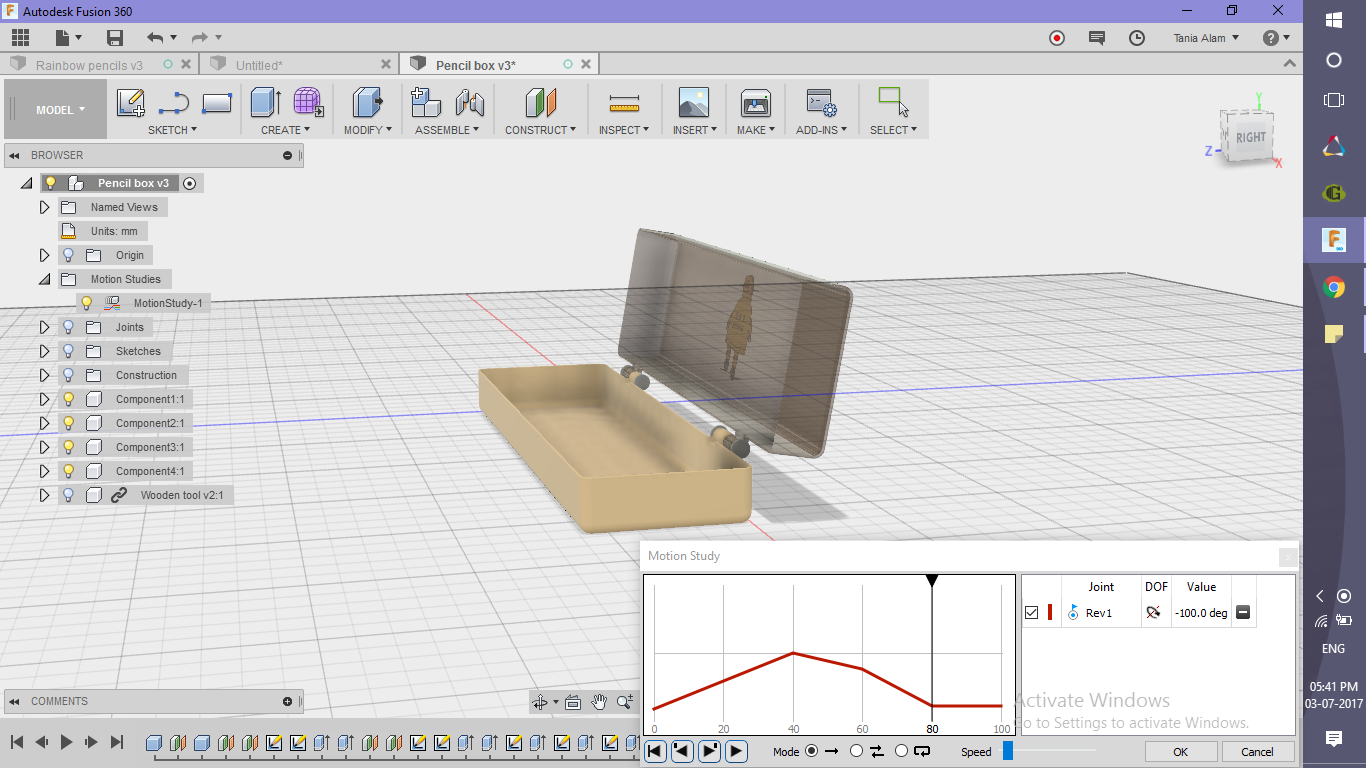Expand the Component4:1 node
Viewport: 1366px width, 768px height.
pyautogui.click(x=44, y=471)
